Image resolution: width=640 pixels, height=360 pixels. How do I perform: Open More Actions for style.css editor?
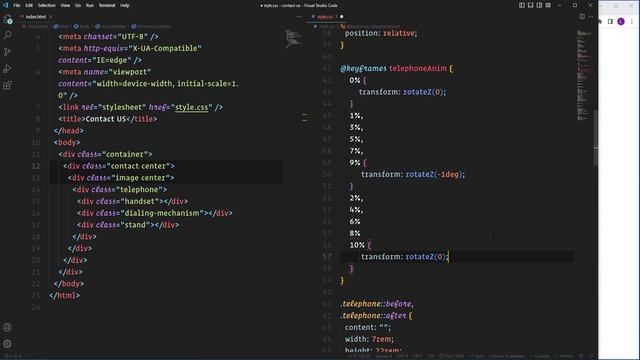(591, 17)
